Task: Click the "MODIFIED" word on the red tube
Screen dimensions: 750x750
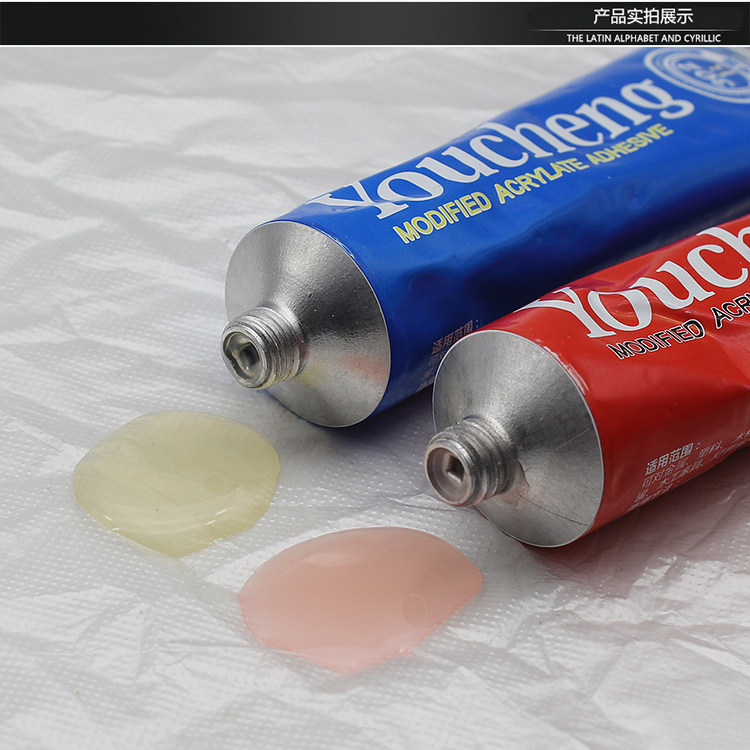Action: pyautogui.click(x=655, y=339)
